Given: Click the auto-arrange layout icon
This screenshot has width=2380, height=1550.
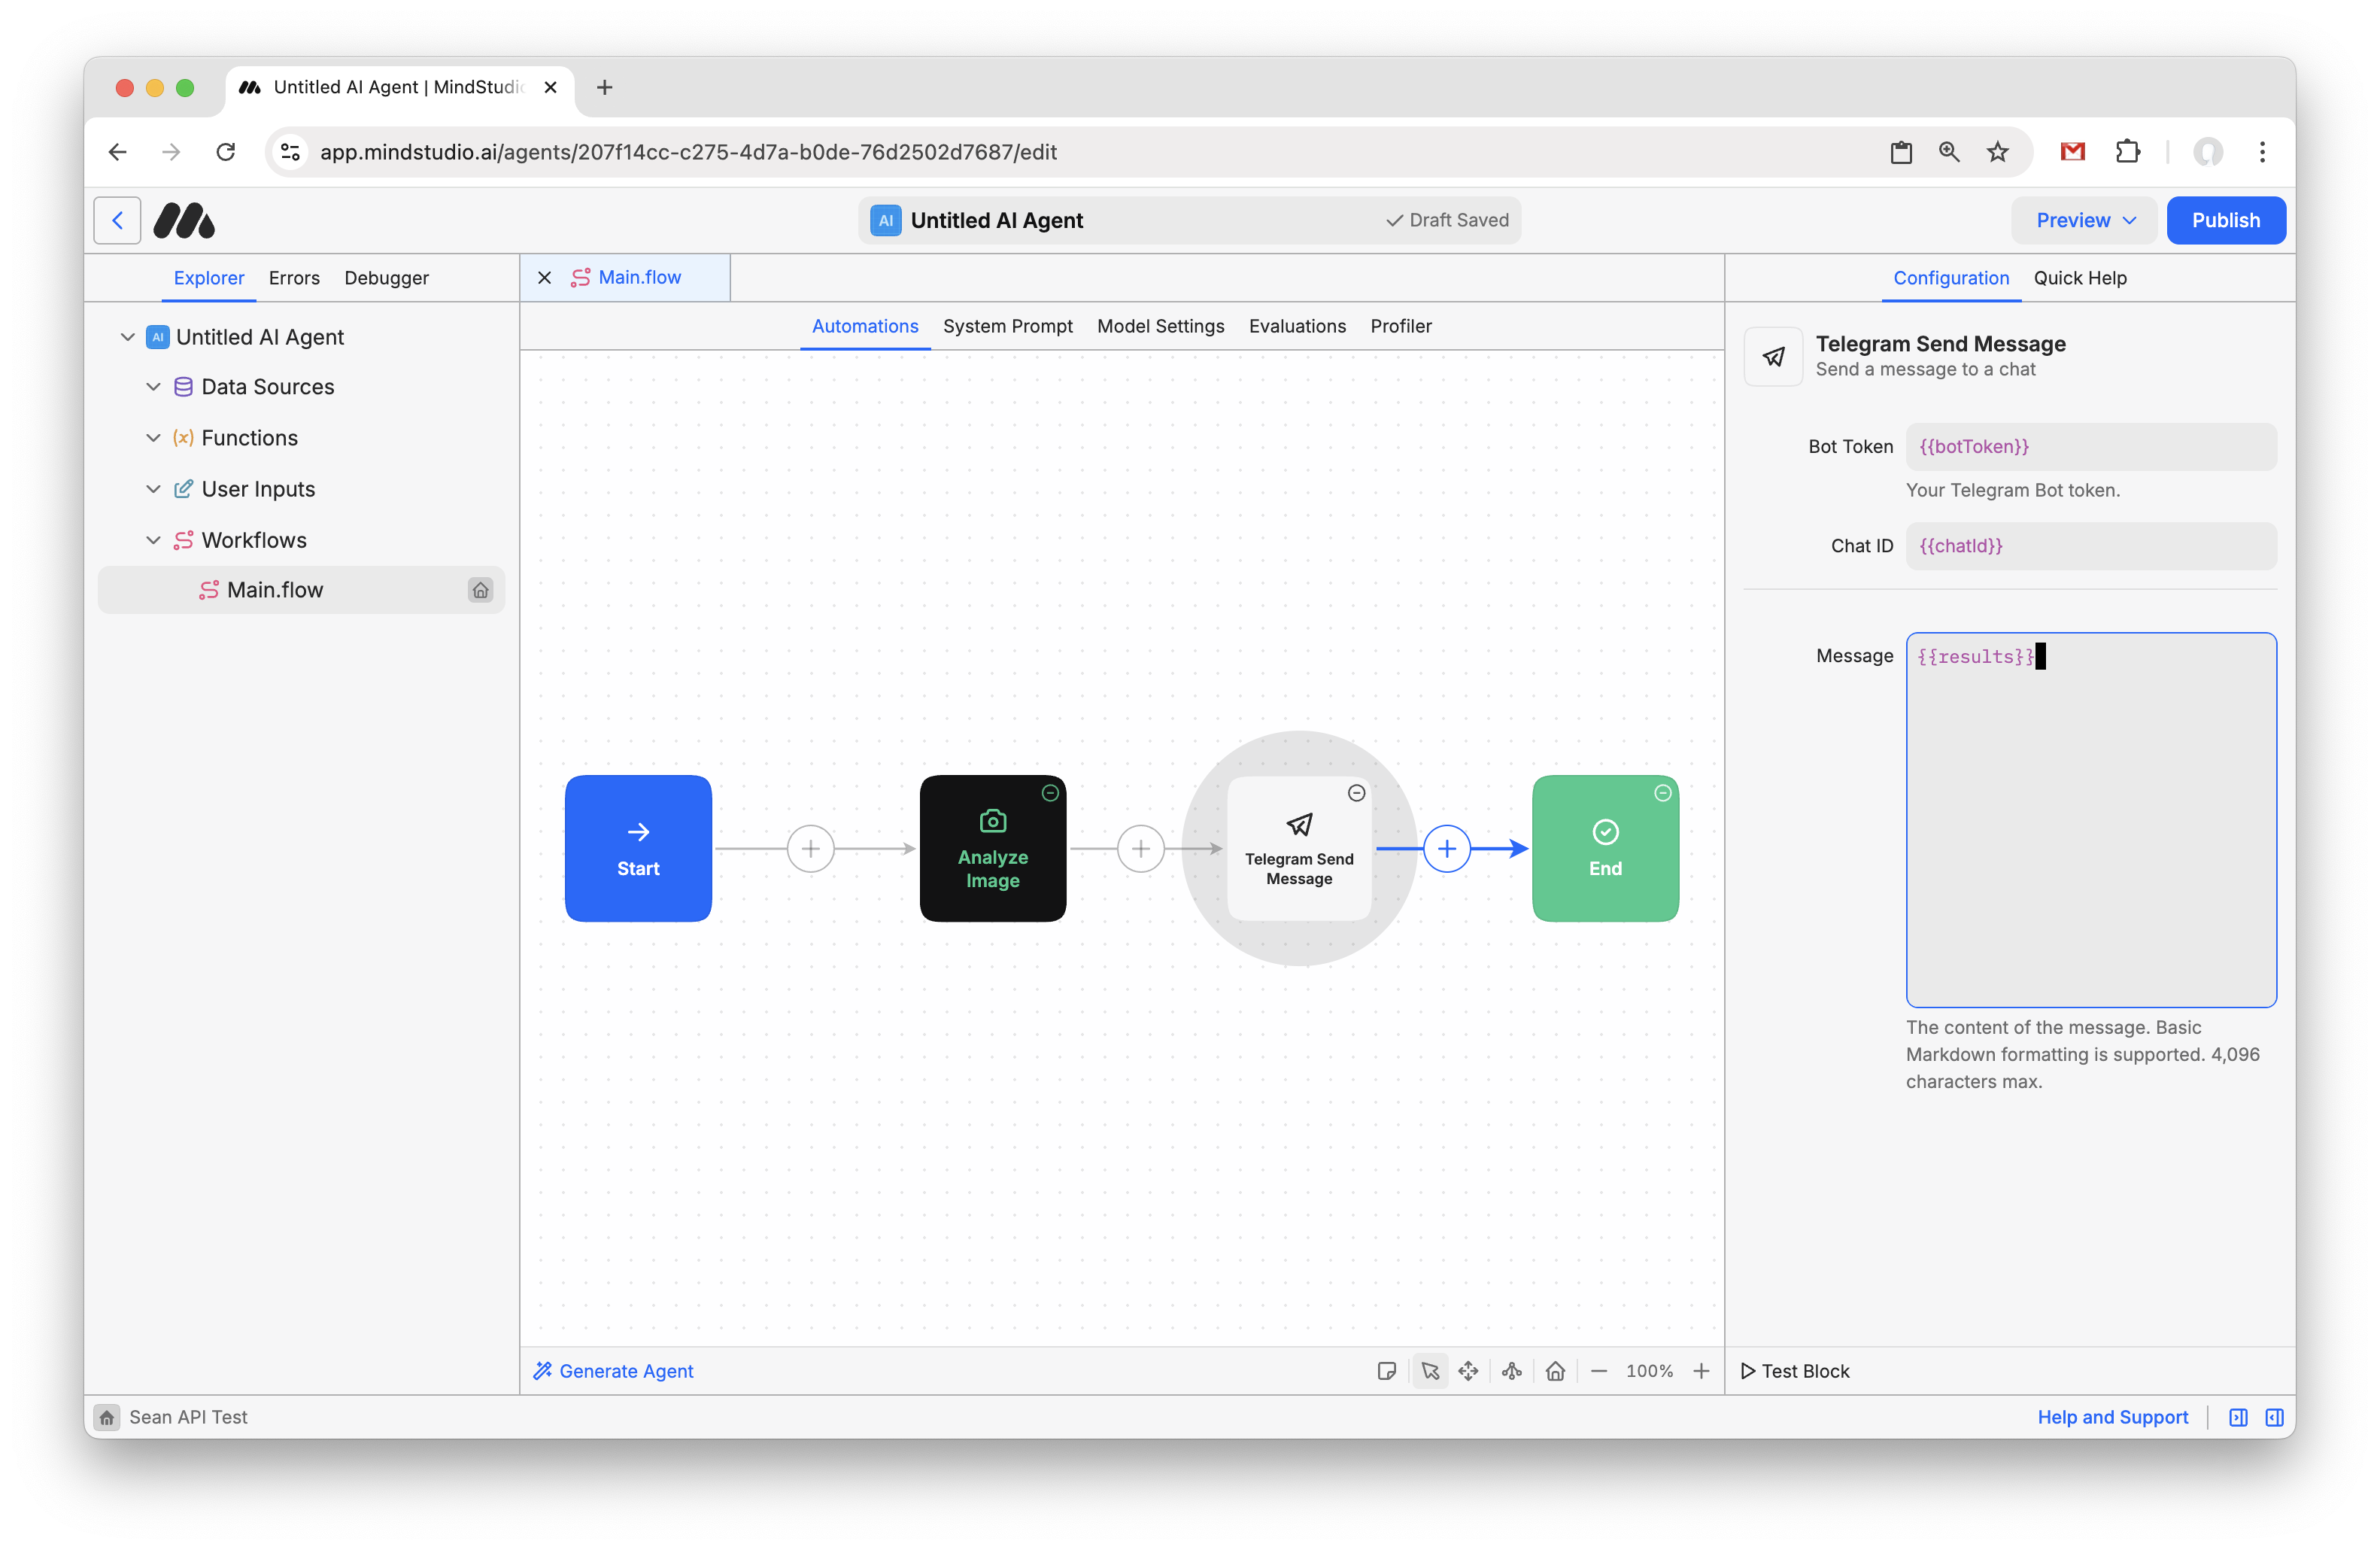Looking at the screenshot, I should (1512, 1371).
